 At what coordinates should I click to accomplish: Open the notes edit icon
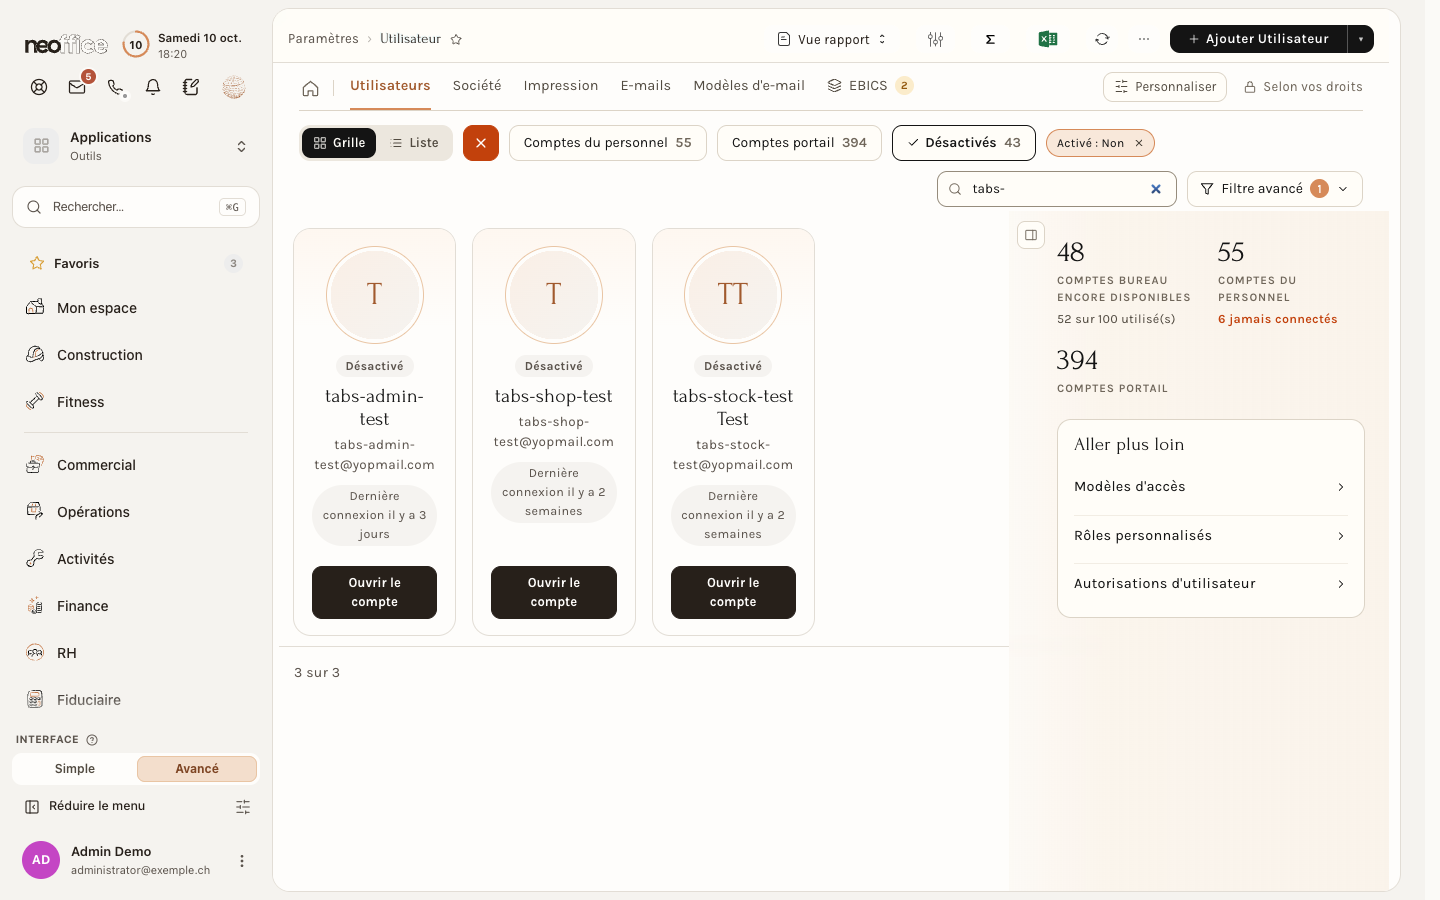191,87
